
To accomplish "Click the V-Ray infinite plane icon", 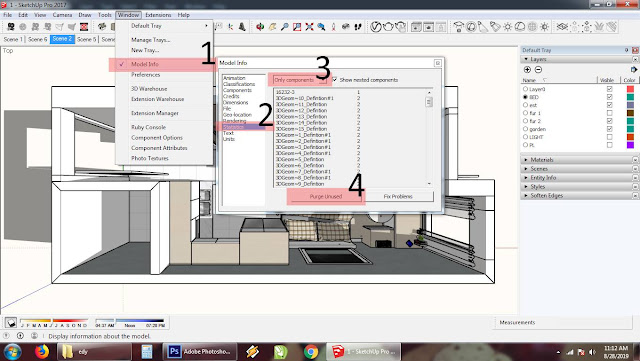I will [x=562, y=27].
